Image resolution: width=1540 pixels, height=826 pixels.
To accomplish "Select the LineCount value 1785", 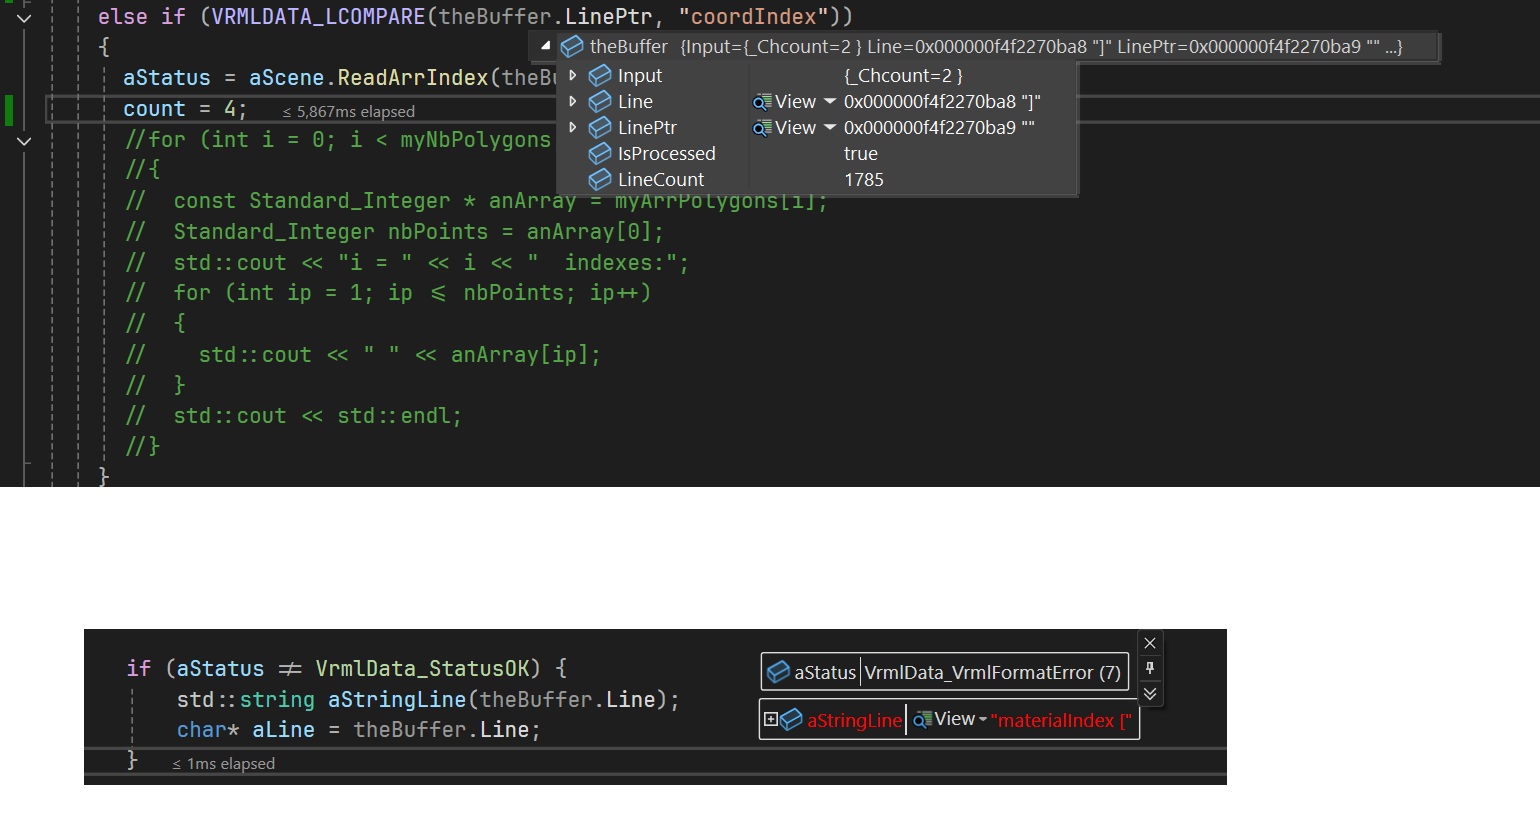I will [864, 180].
